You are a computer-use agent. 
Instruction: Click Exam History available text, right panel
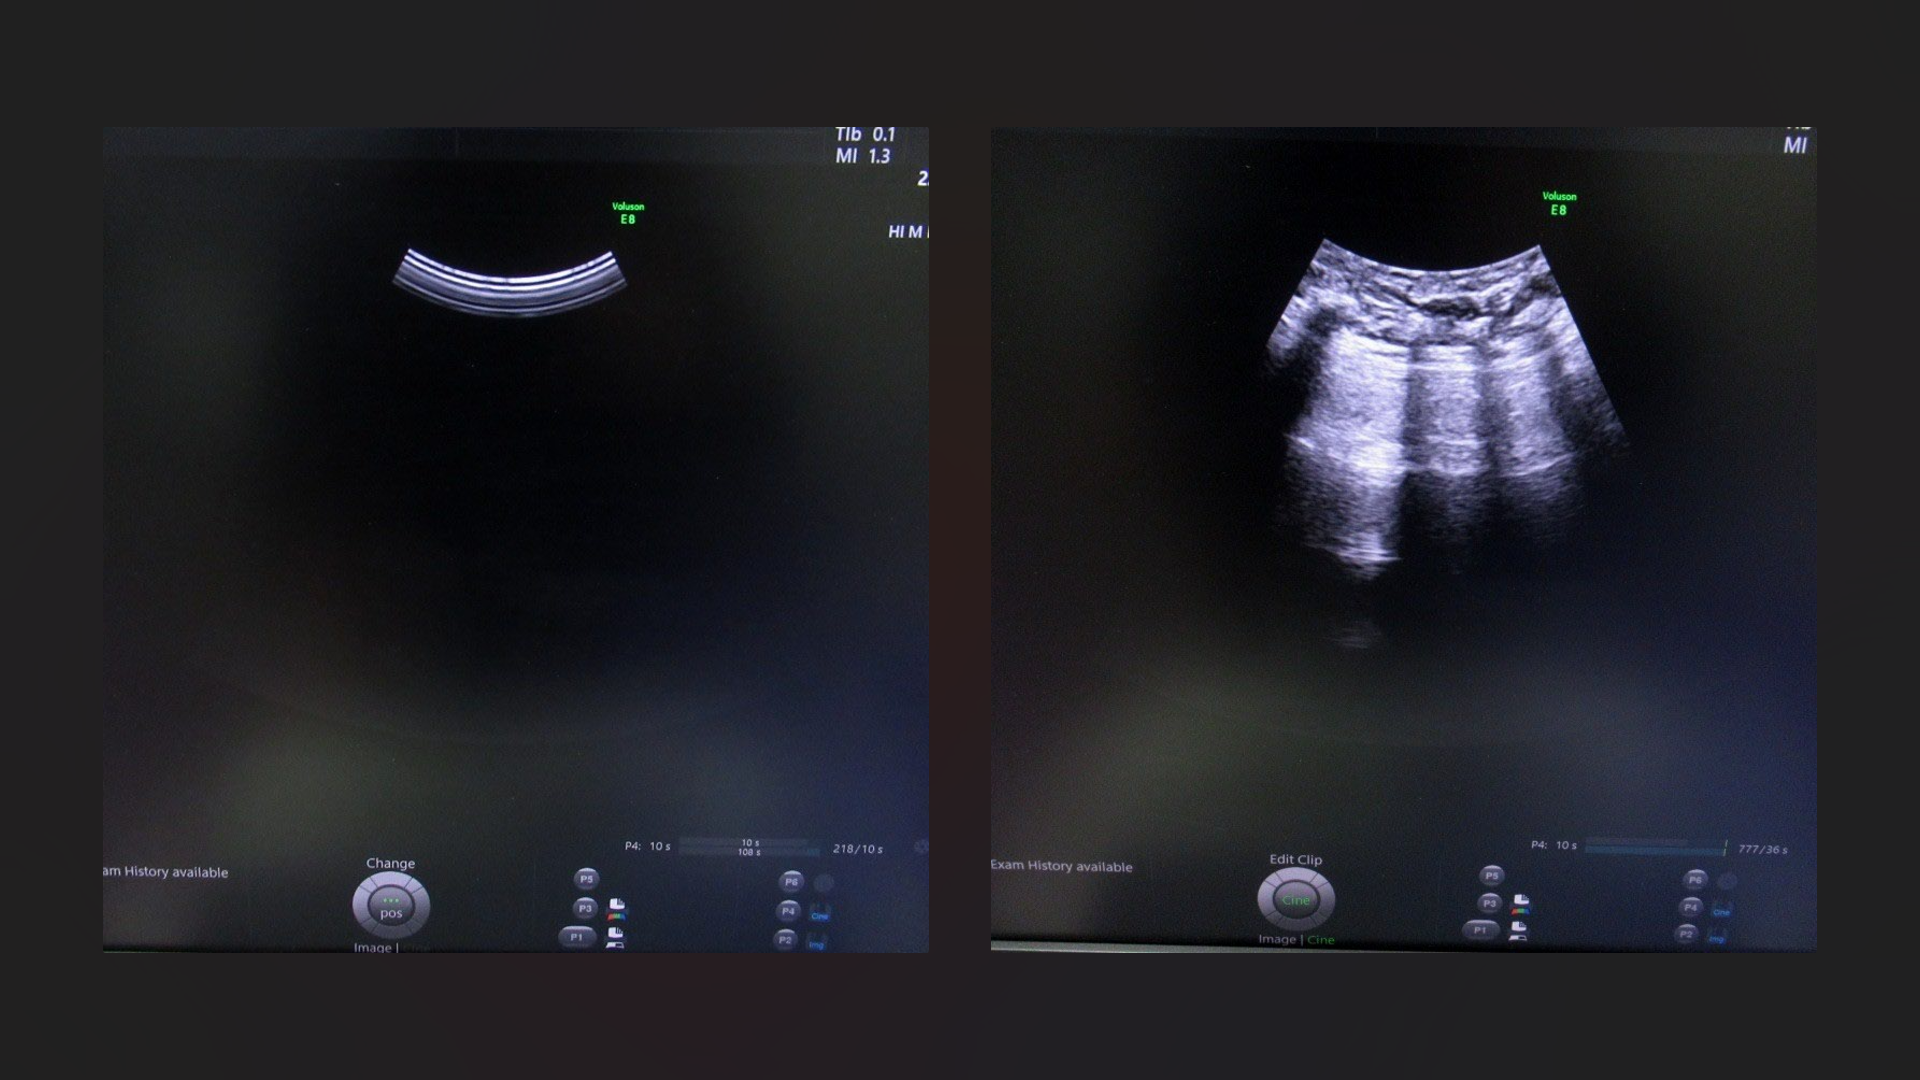[x=1061, y=866]
